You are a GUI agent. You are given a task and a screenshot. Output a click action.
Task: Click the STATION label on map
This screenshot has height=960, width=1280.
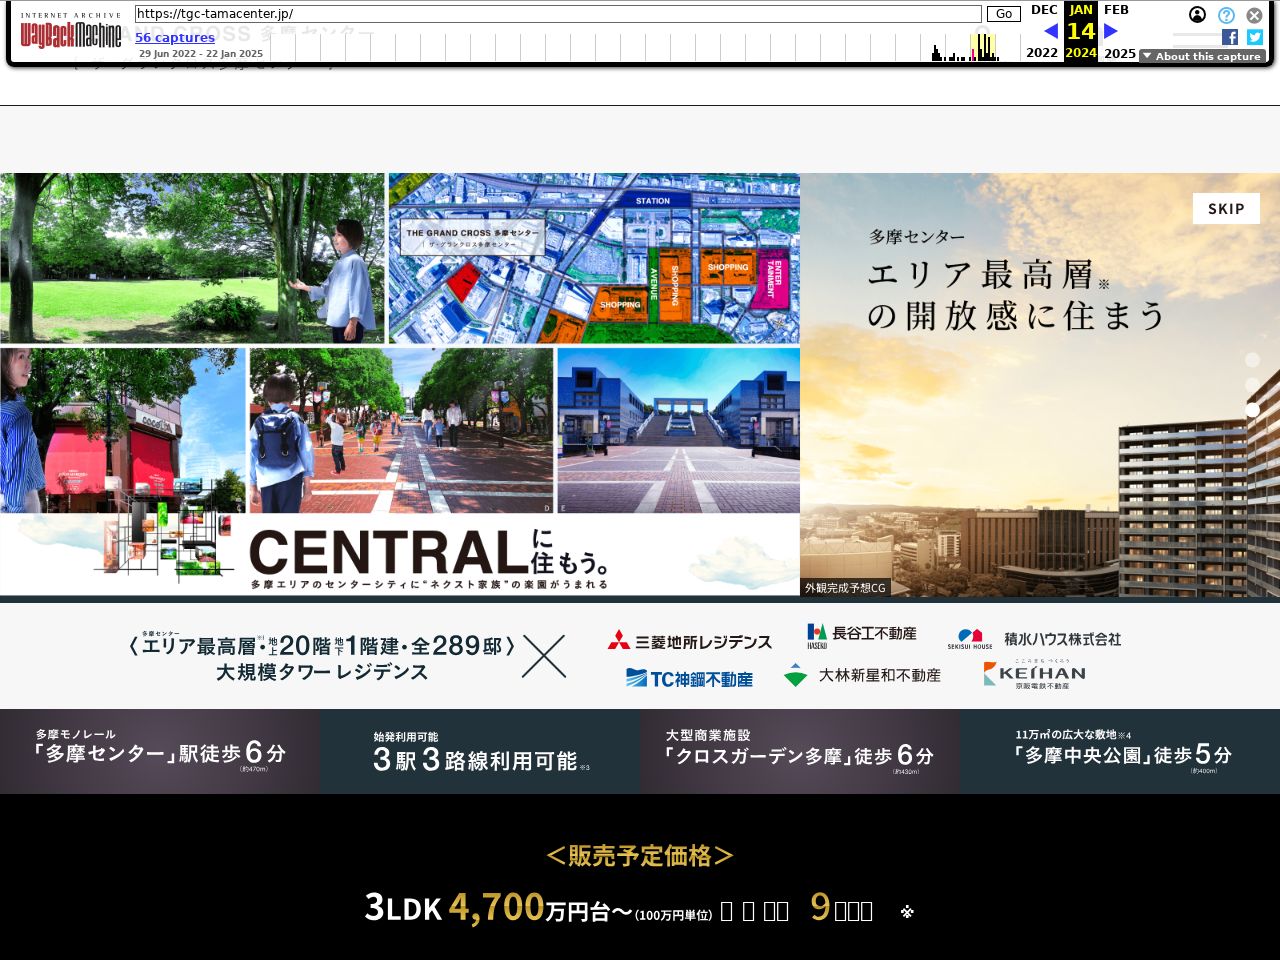(x=653, y=201)
